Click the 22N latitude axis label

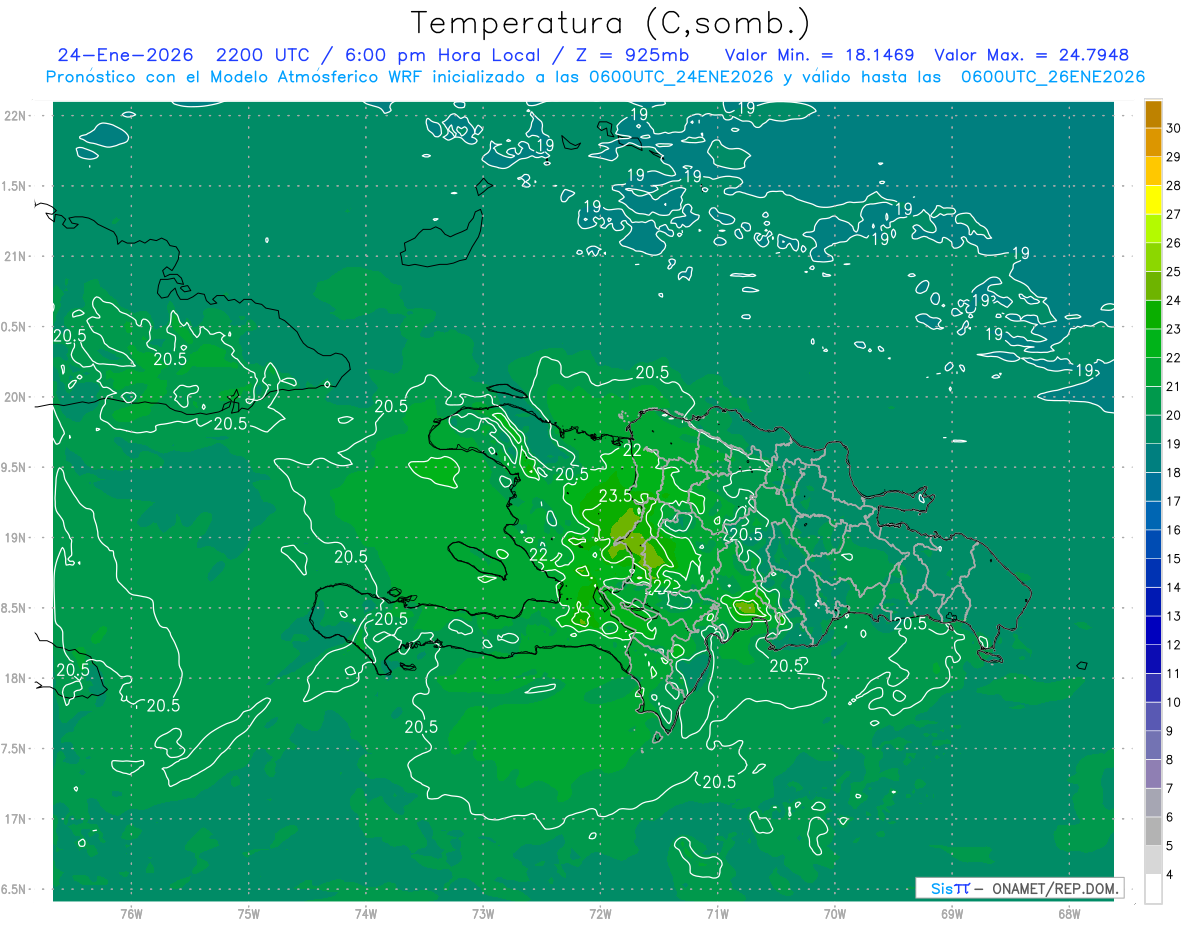pyautogui.click(x=15, y=115)
